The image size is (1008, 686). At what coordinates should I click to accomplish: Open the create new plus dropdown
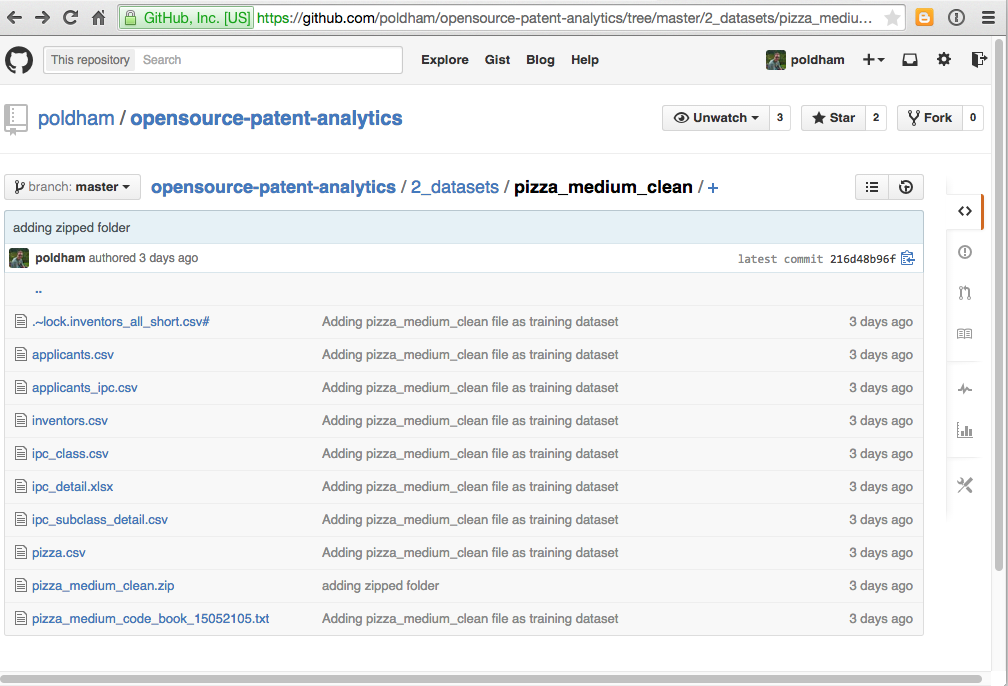pyautogui.click(x=874, y=60)
